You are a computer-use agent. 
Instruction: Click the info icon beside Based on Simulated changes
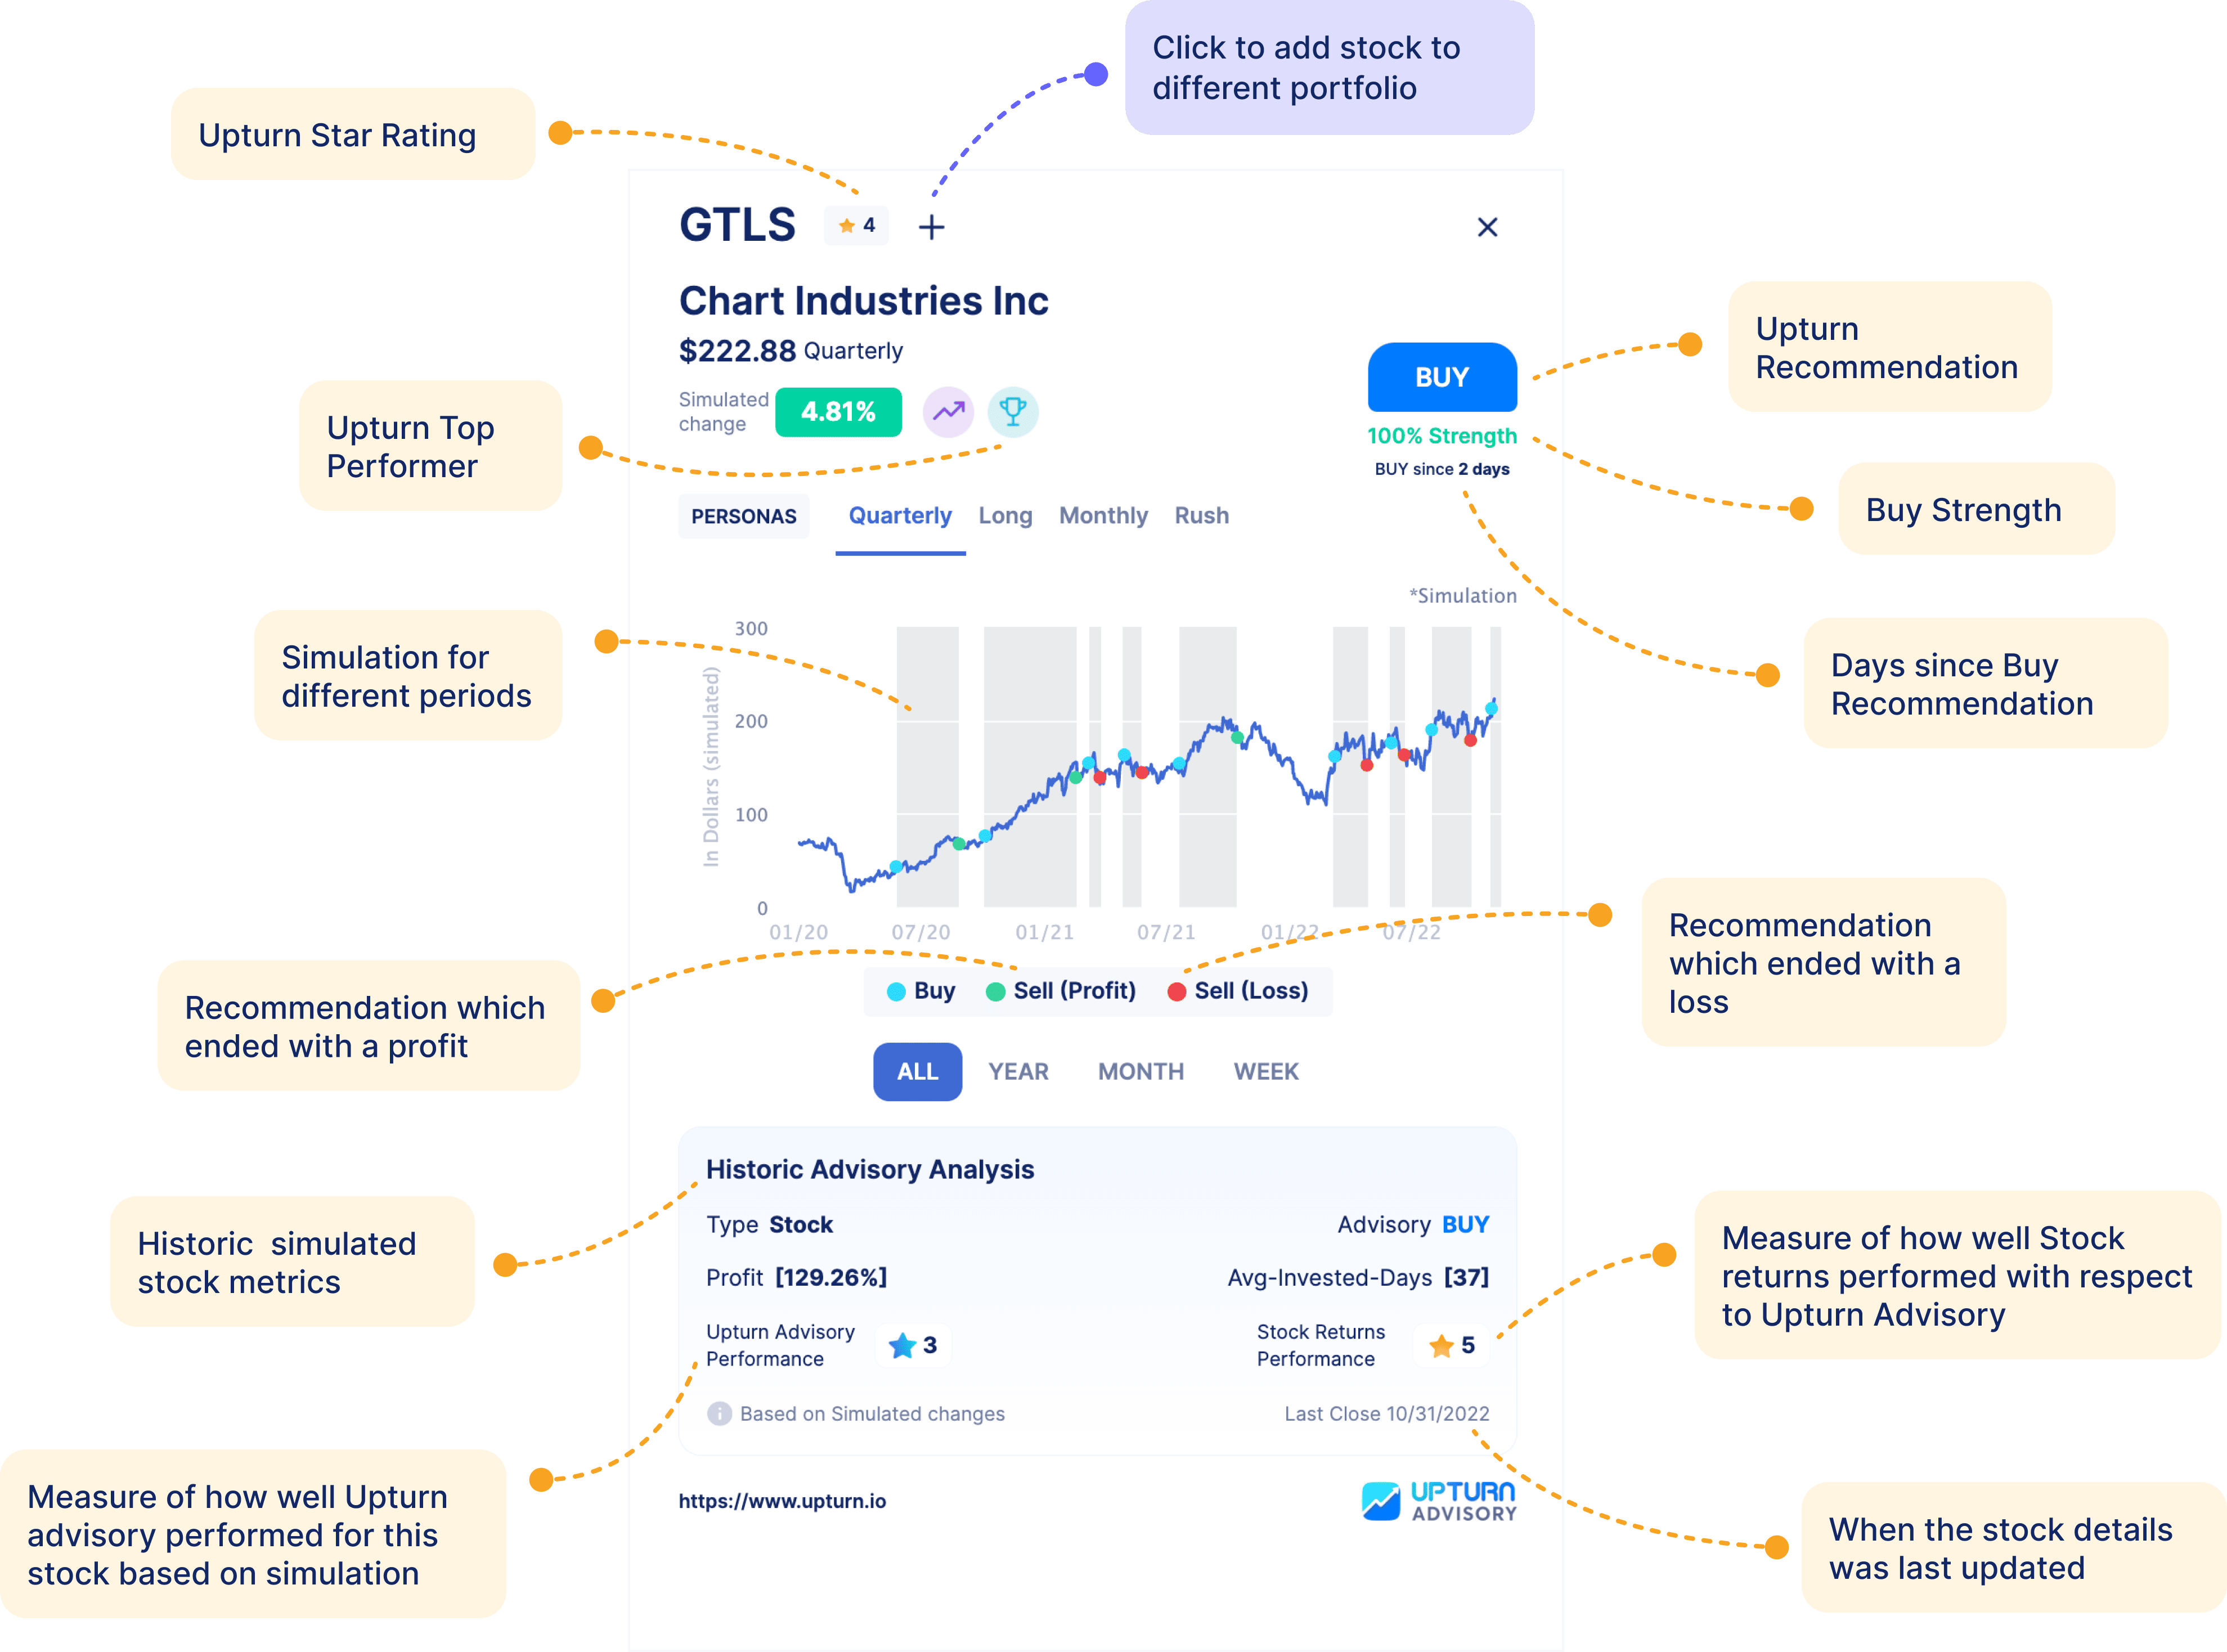[x=719, y=1413]
